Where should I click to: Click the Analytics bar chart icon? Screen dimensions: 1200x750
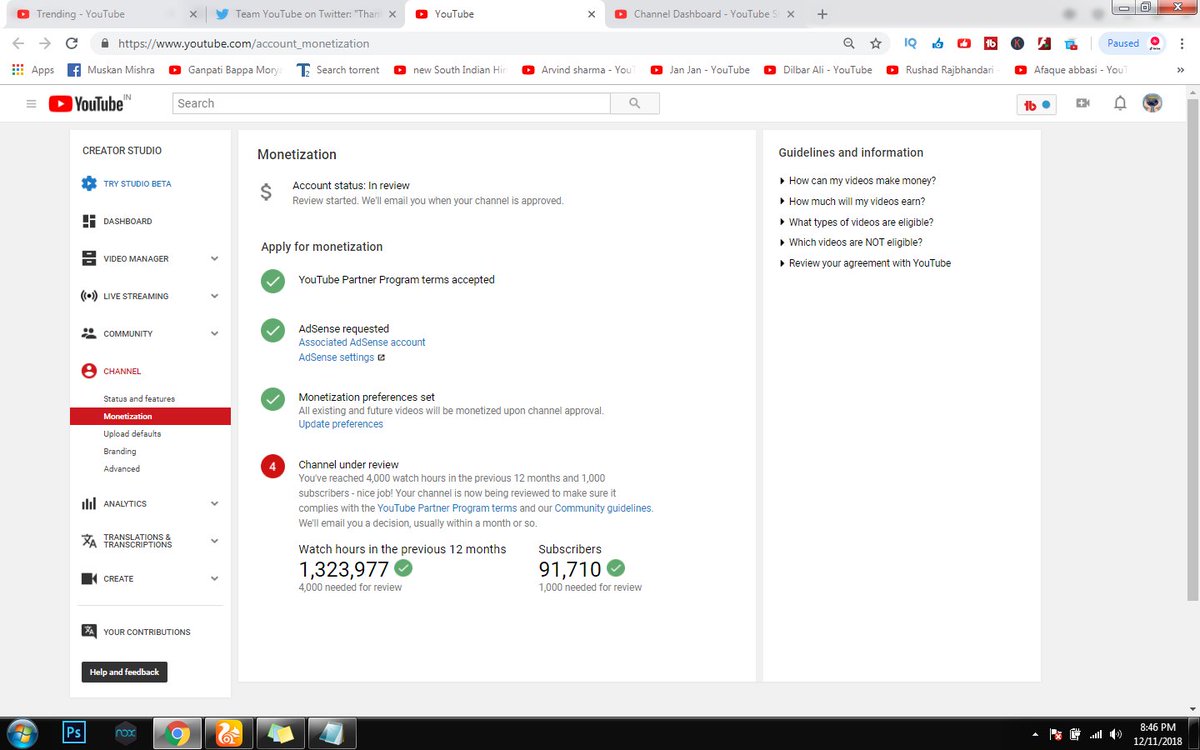(89, 504)
